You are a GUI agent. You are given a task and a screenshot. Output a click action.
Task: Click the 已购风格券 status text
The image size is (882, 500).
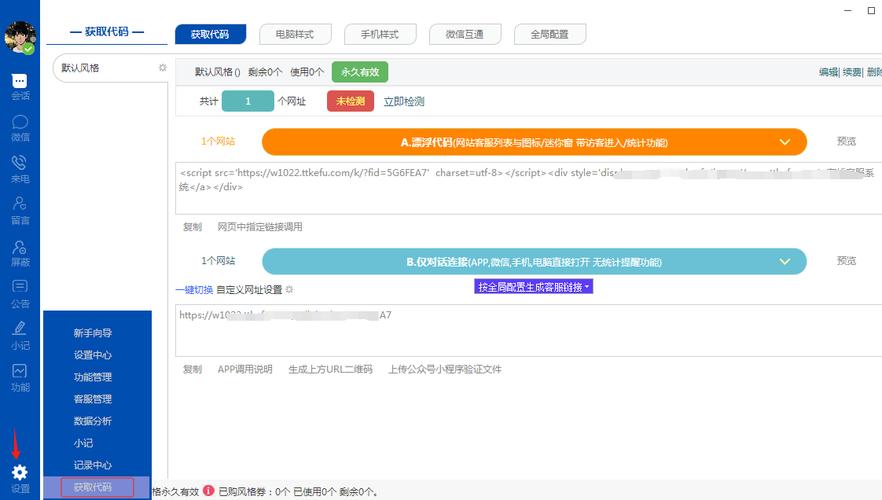point(298,492)
